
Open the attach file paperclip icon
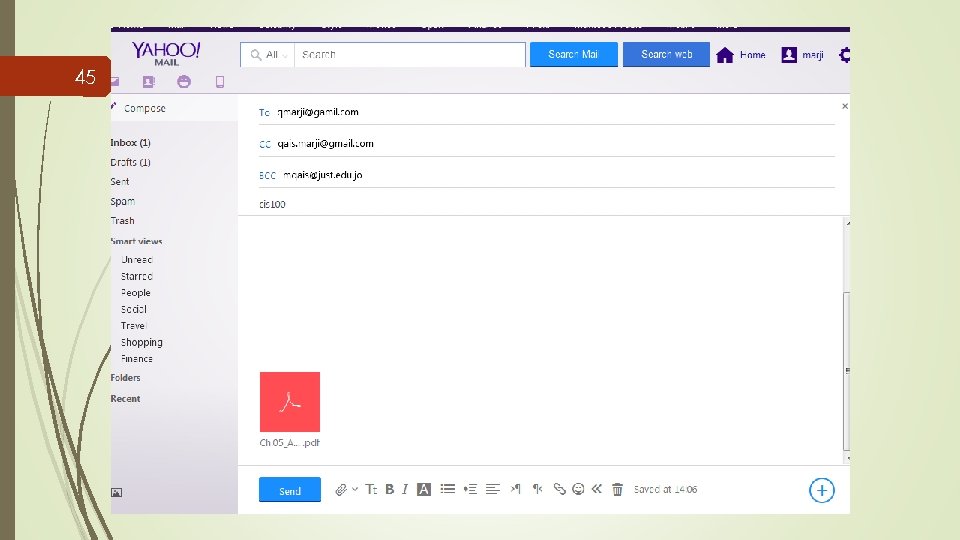pos(341,489)
